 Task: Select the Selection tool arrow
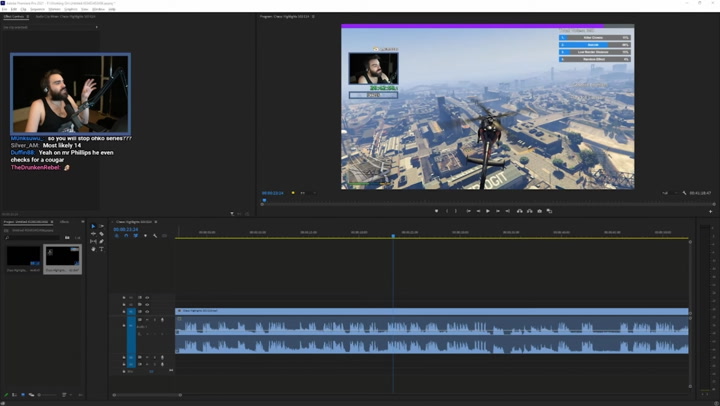(x=93, y=226)
